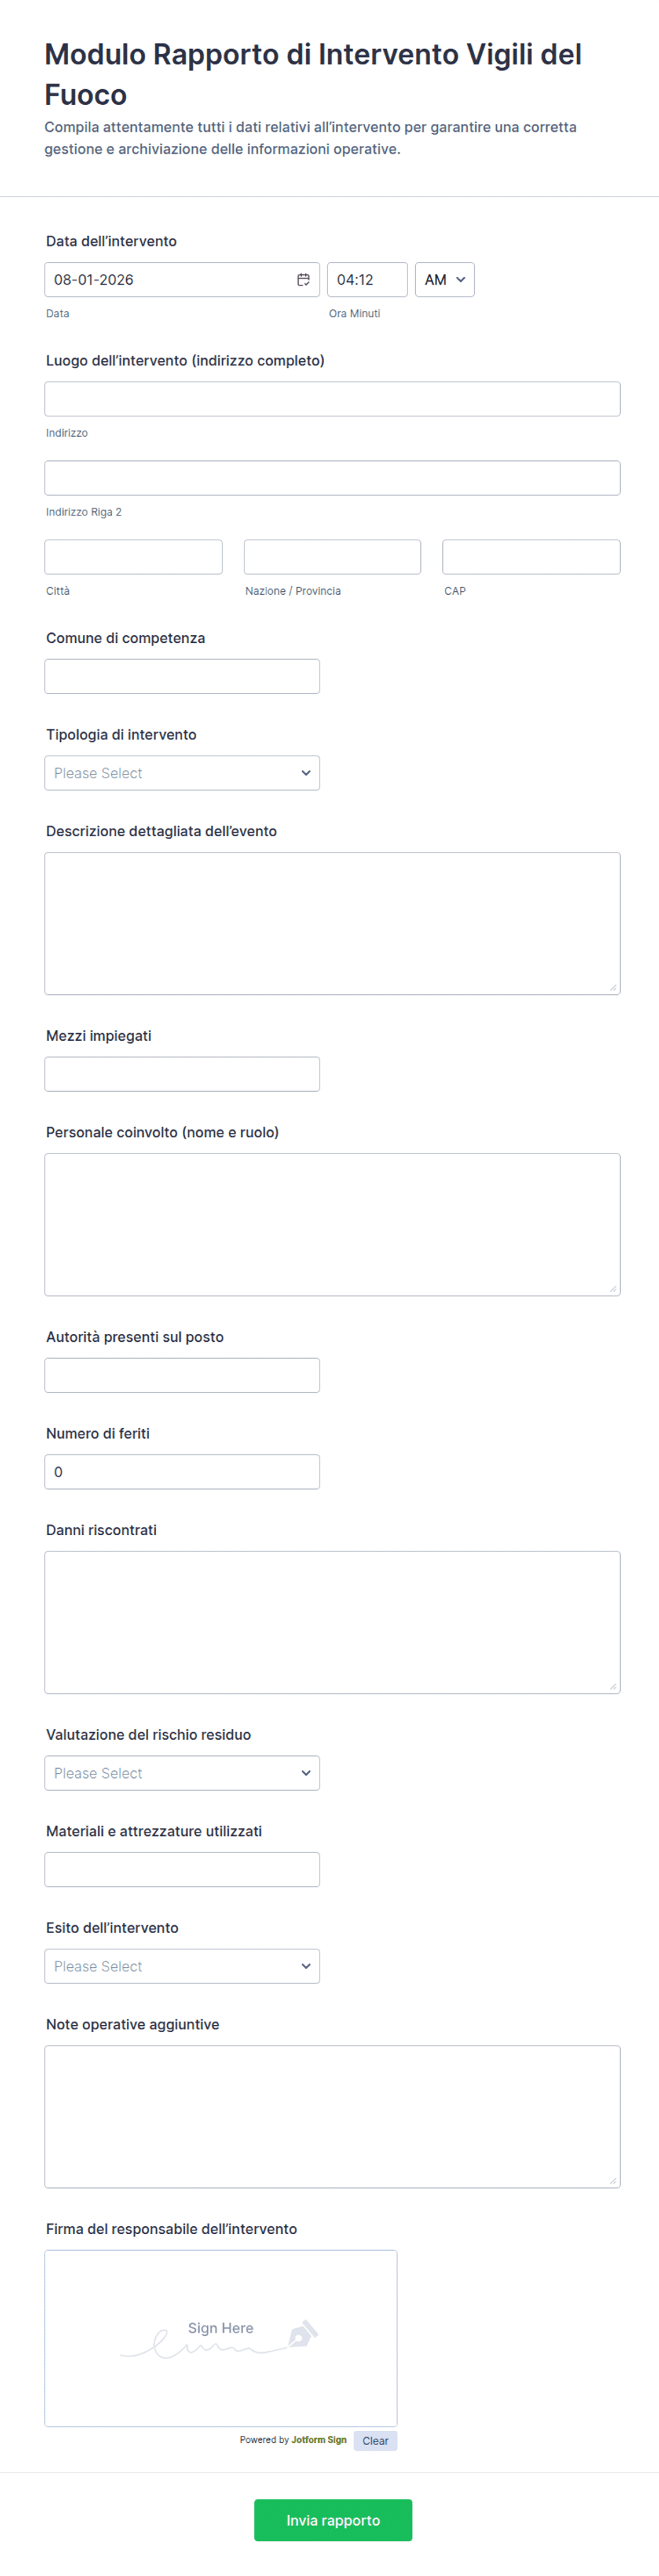Open the calendar date picker icon

303,280
